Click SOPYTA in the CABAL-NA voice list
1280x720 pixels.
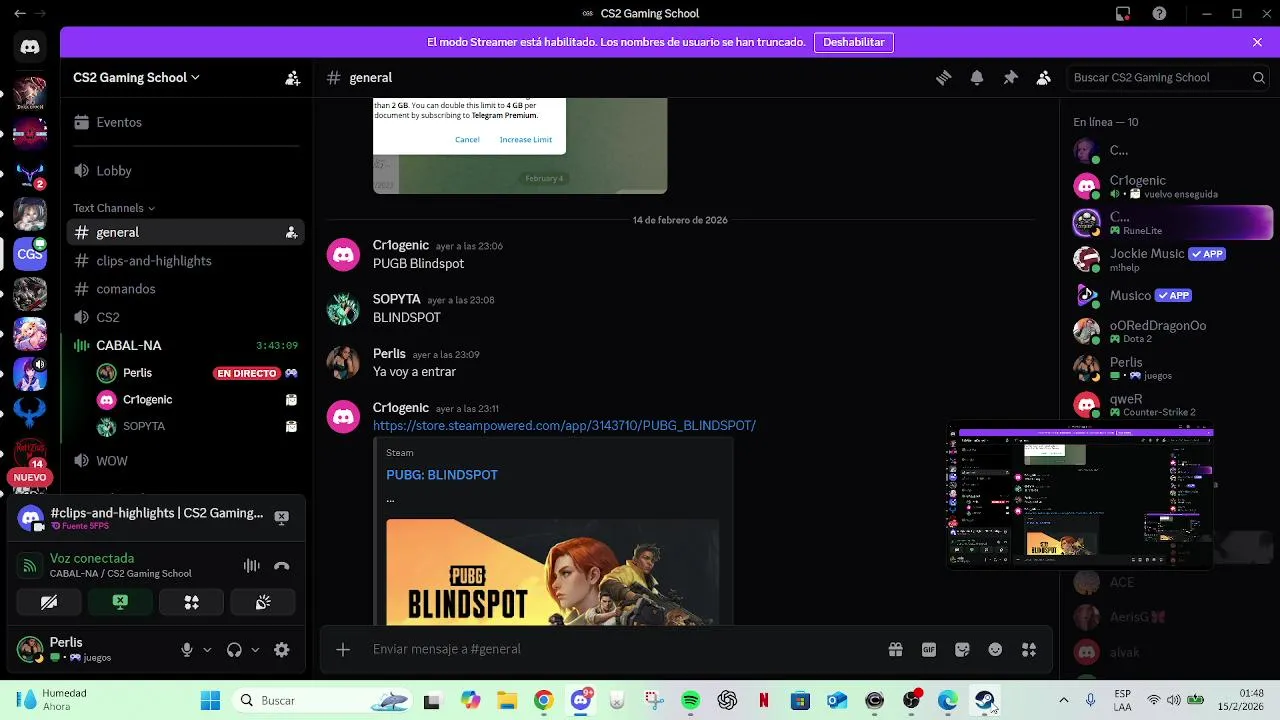[x=143, y=427]
